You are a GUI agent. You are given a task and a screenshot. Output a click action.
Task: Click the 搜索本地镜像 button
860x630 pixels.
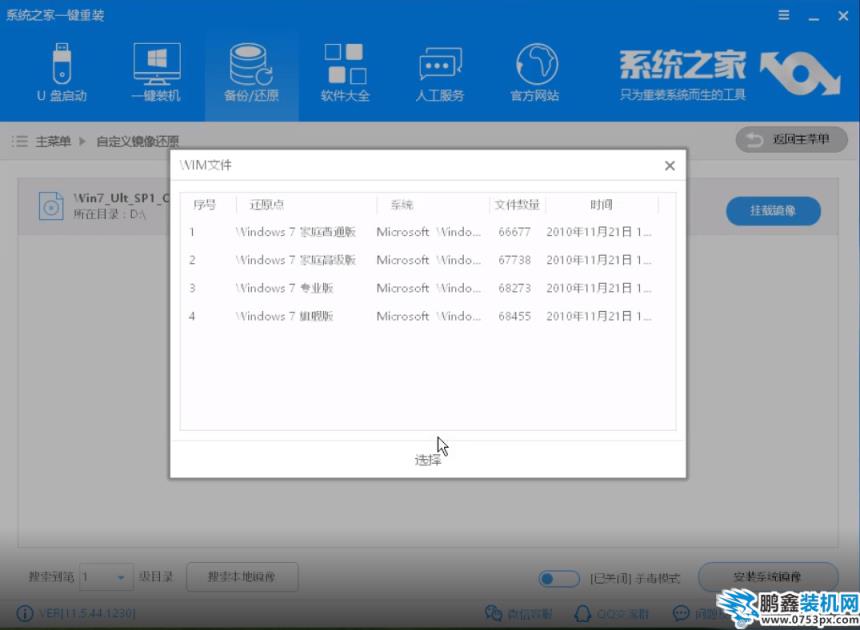(x=242, y=577)
